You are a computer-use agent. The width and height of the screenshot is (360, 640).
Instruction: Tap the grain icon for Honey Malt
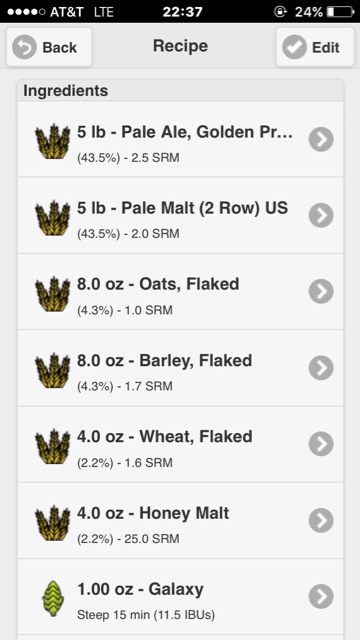[x=53, y=523]
